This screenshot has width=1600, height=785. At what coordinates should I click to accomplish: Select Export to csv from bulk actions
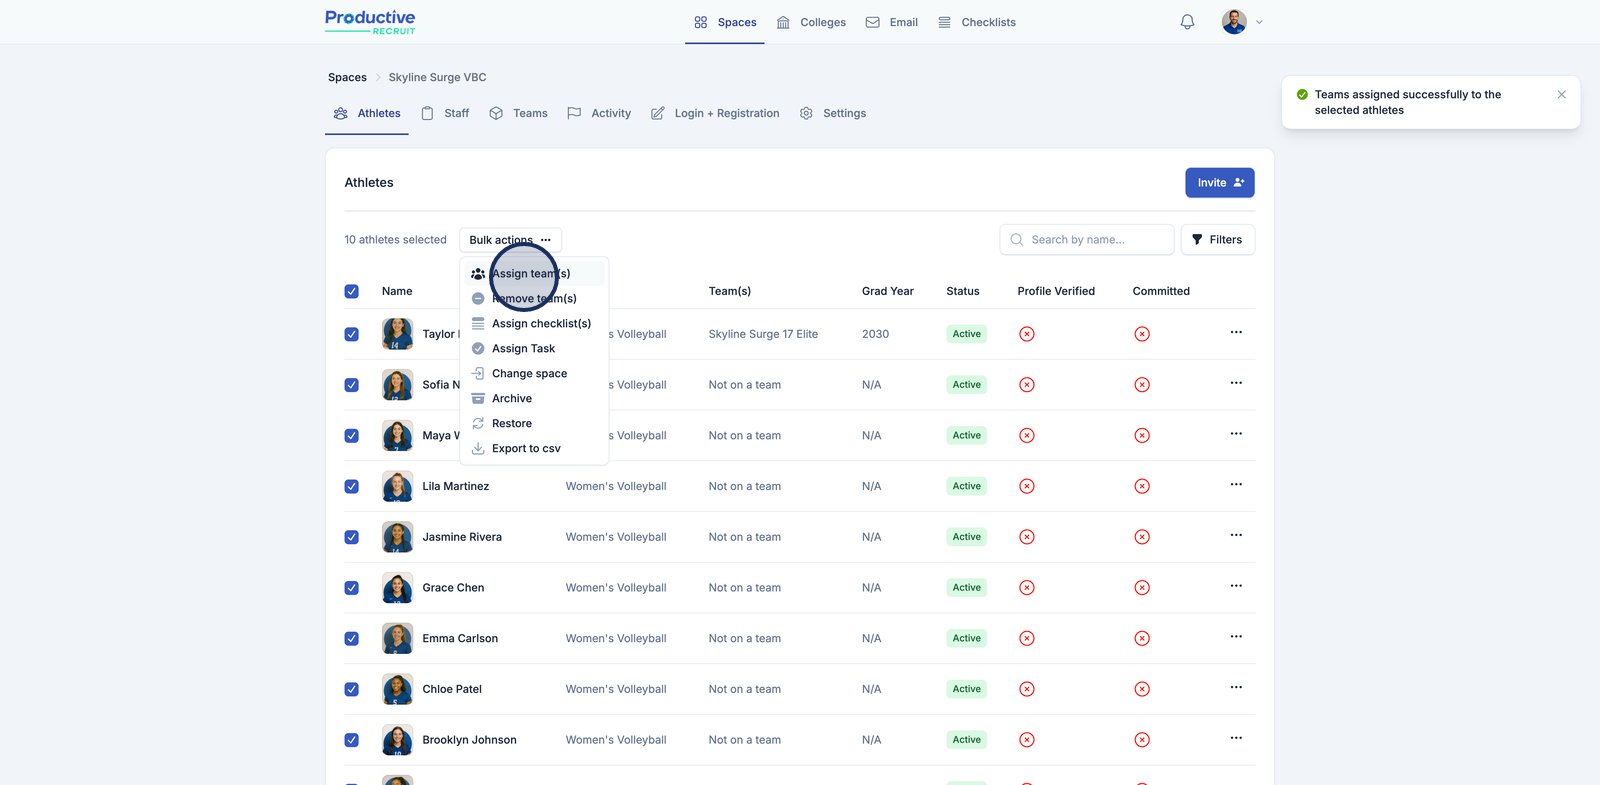pos(525,448)
